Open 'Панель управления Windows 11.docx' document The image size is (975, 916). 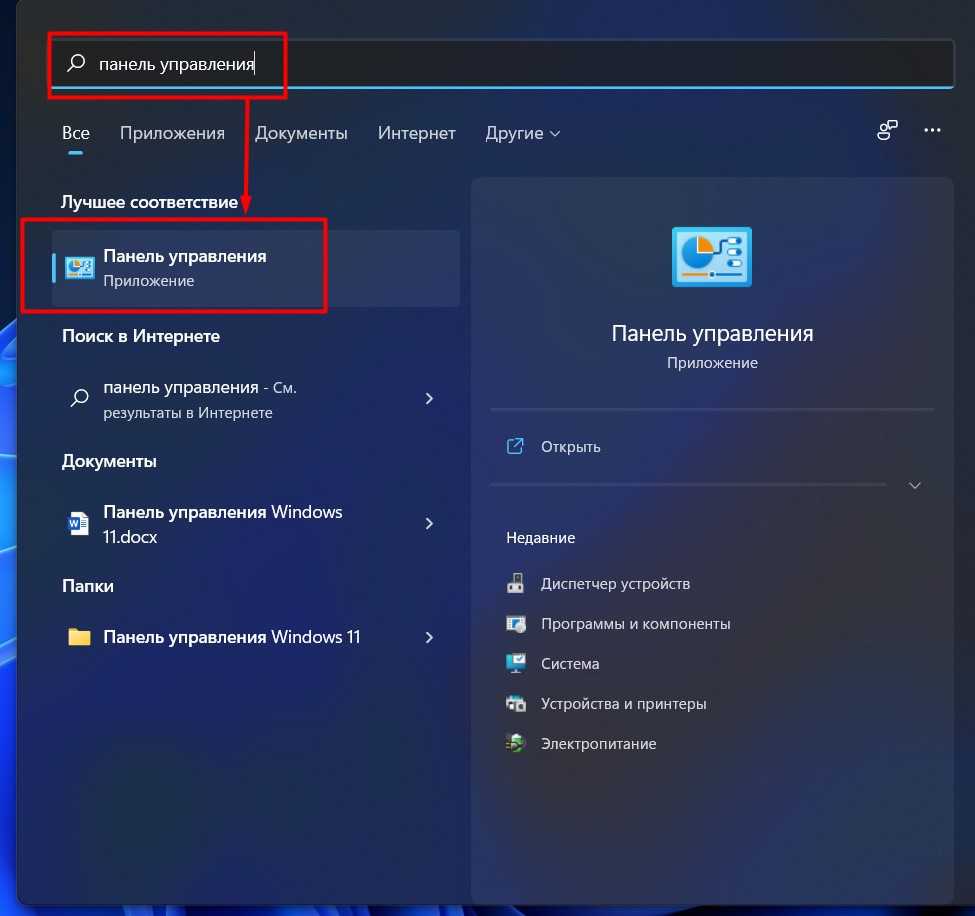(x=256, y=524)
